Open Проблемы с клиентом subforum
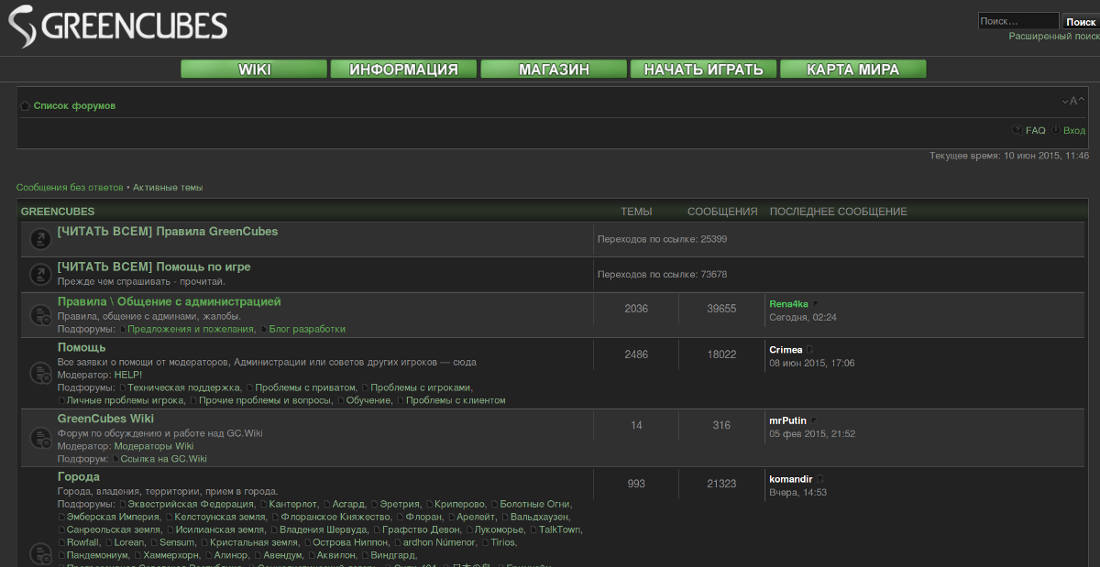 click(x=455, y=401)
